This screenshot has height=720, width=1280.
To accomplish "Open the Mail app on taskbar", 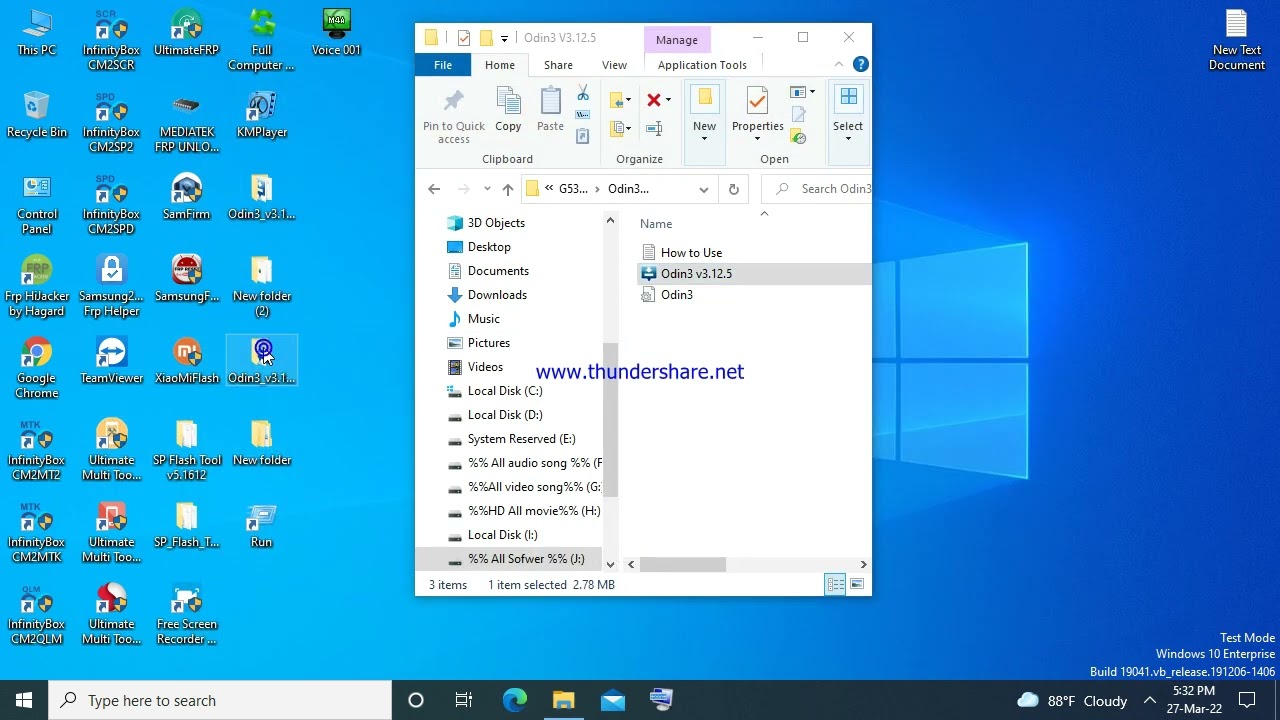I will tap(612, 700).
